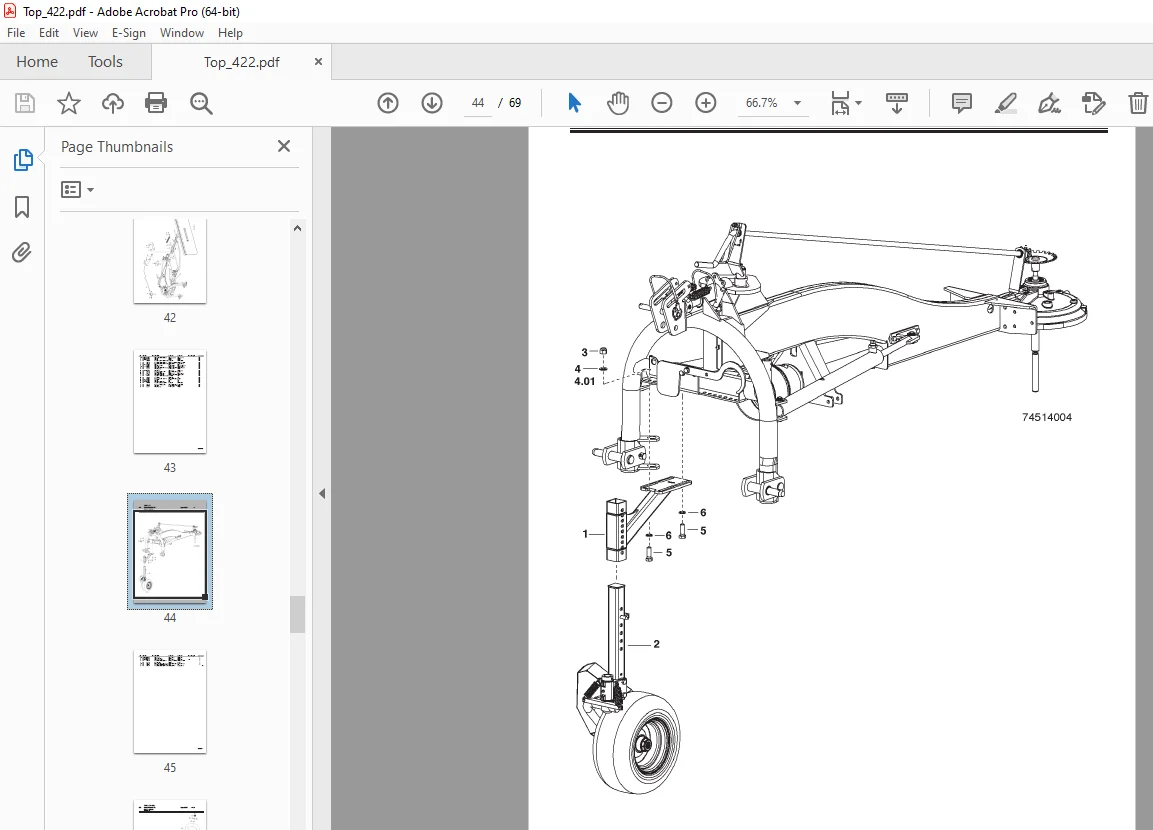
Task: Switch to the Home tab
Action: pos(37,62)
